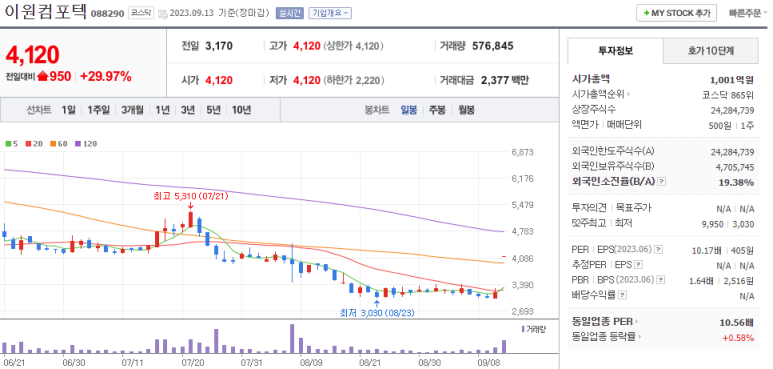Switch to the 호가10단계 tab
This screenshot has width=773, height=369.
coord(710,50)
